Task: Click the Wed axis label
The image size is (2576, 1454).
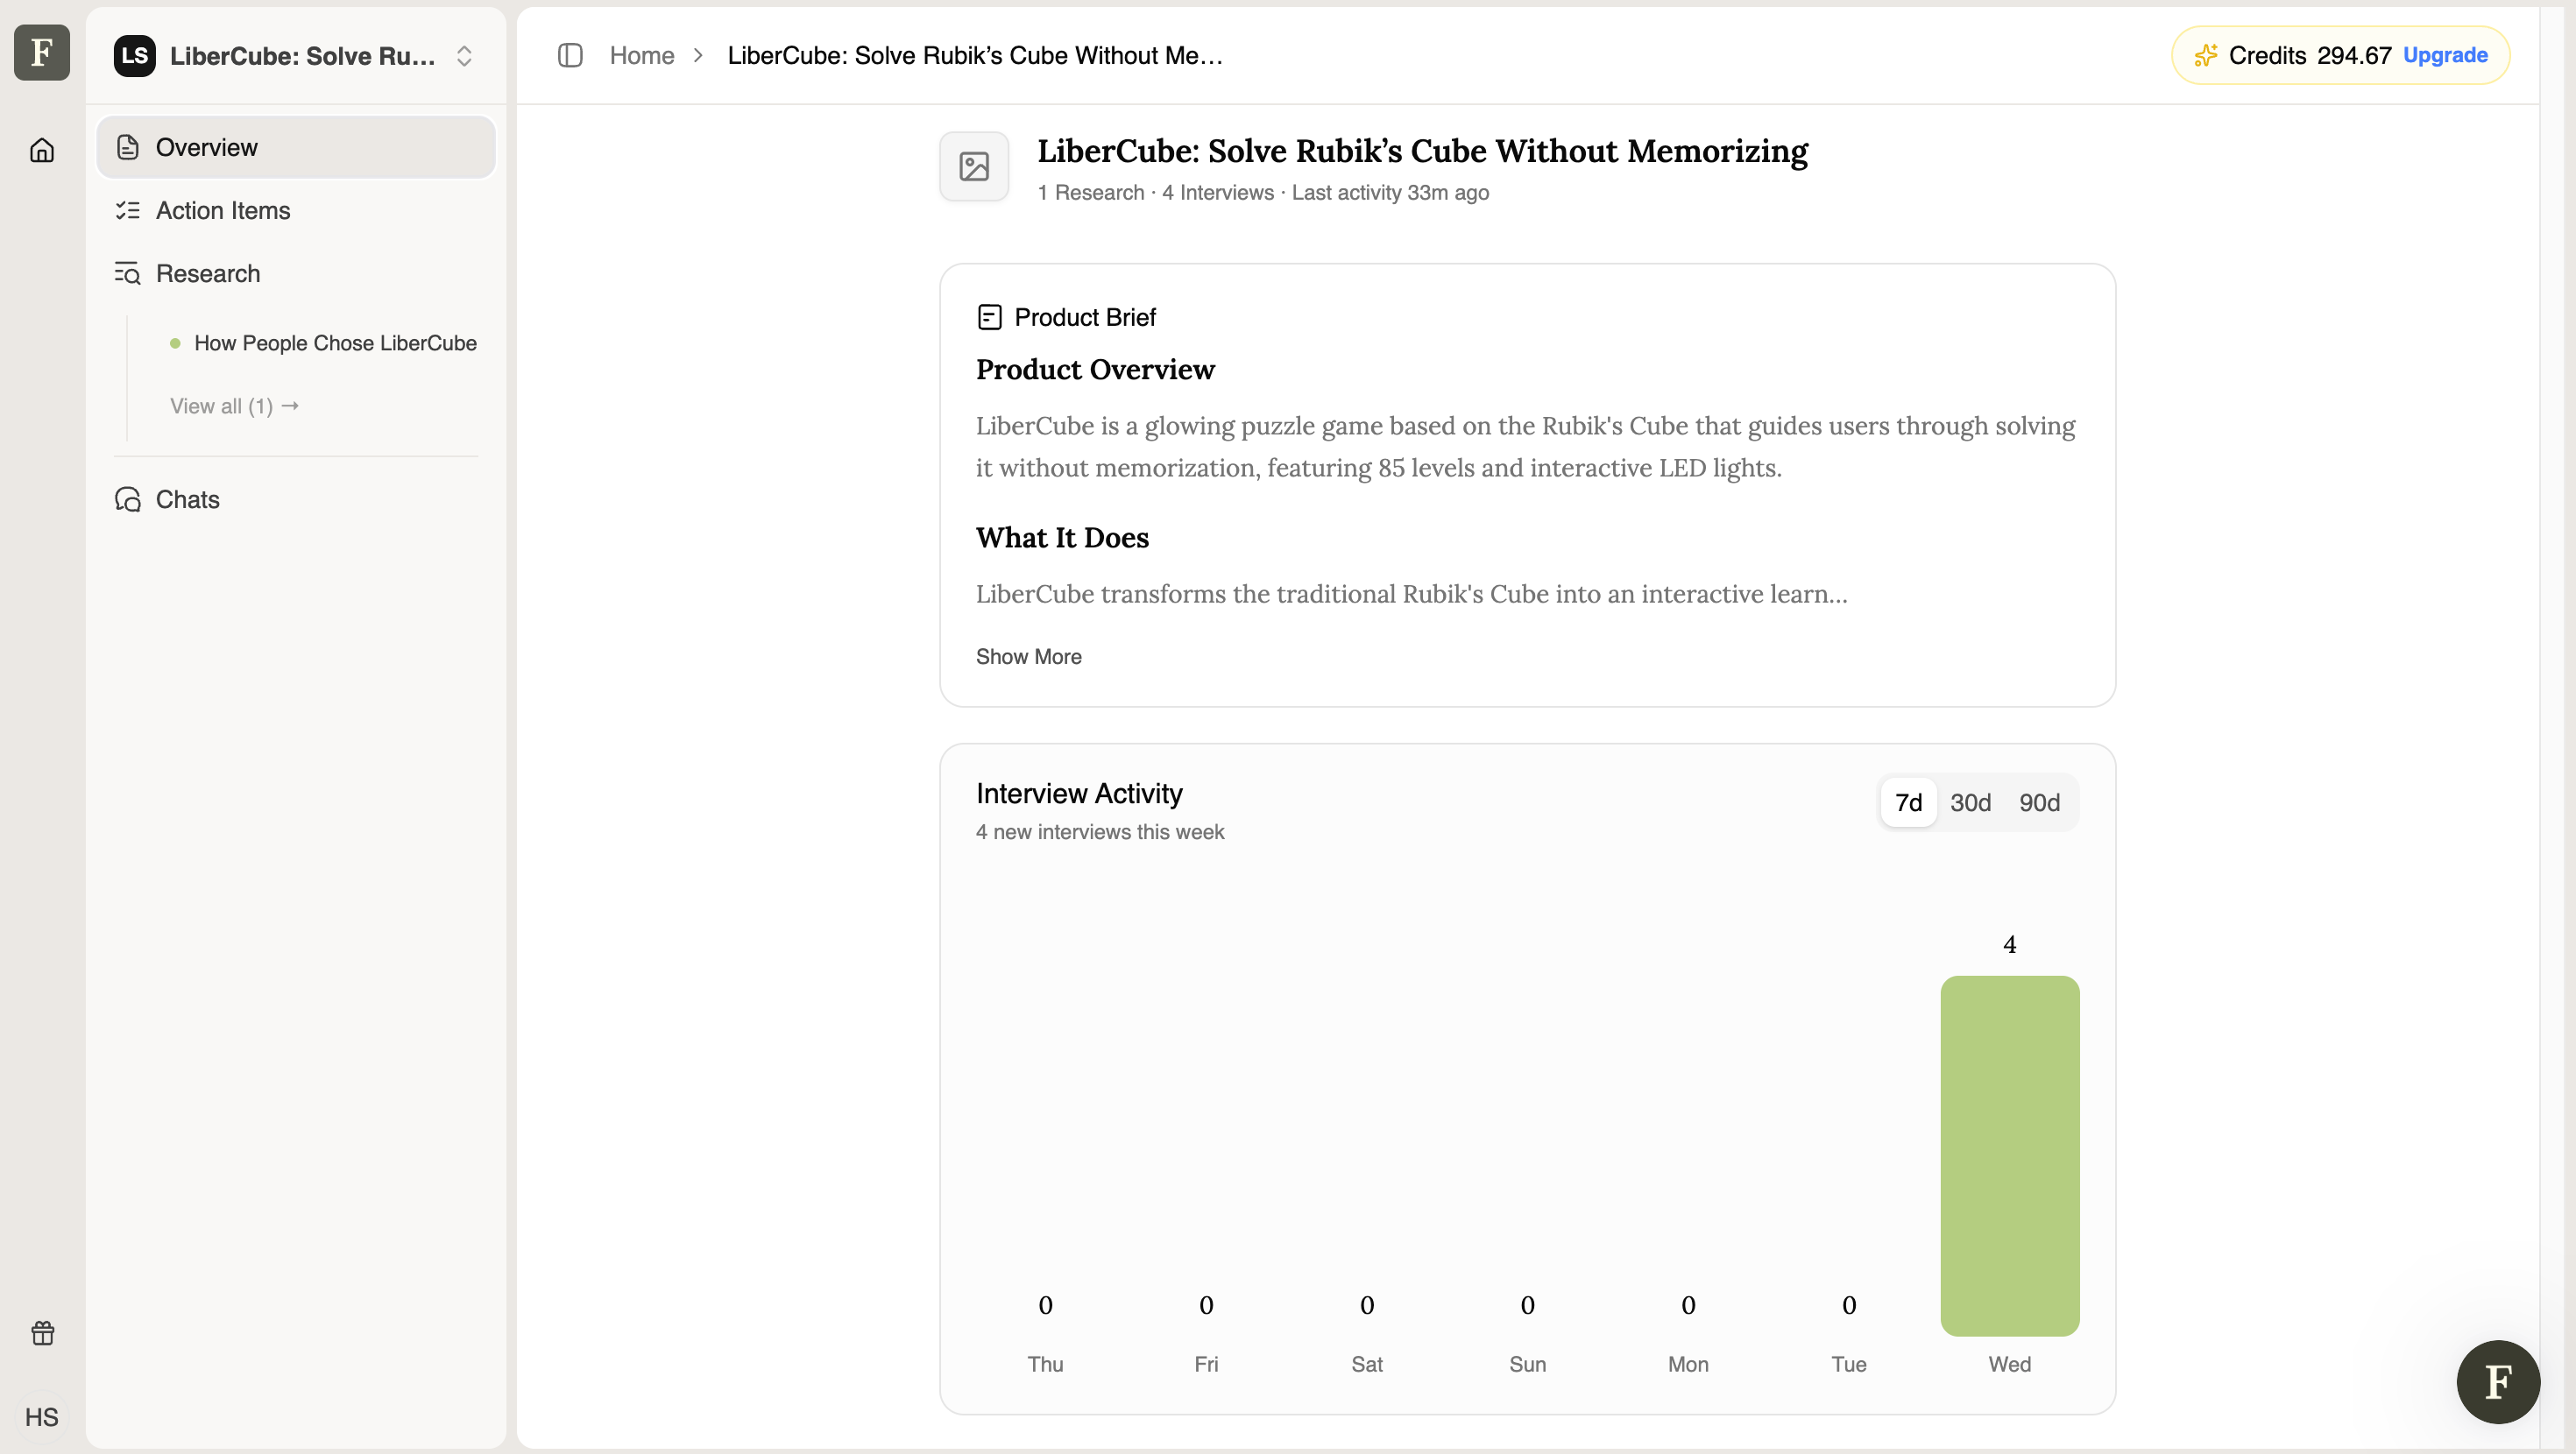Action: [x=2010, y=1364]
